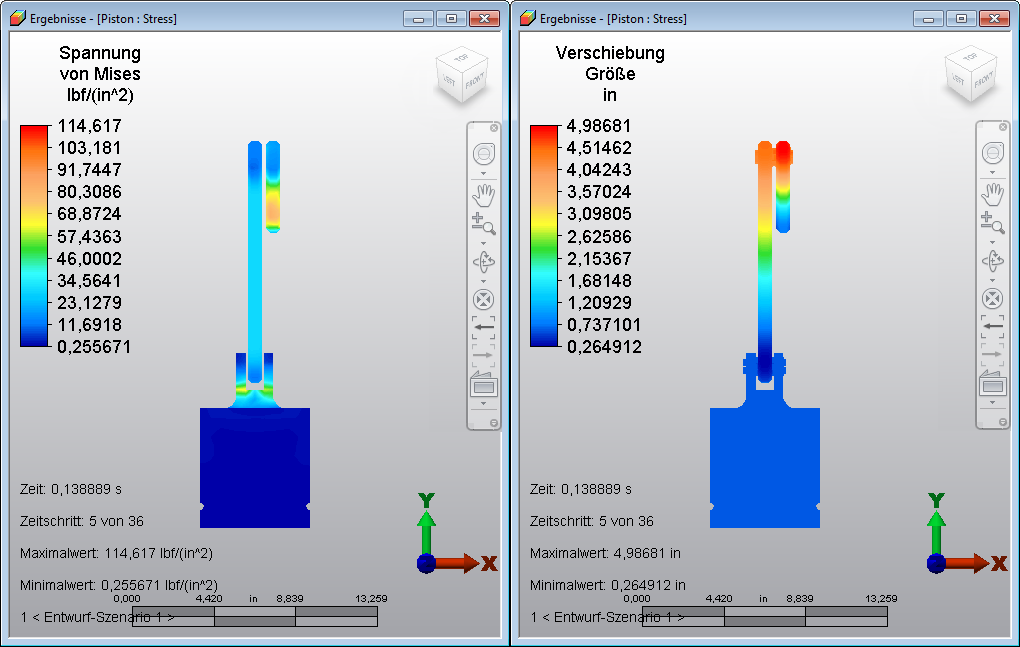This screenshot has height=647, width=1020.
Task: Expand steering wheel dropdown arrow in Spannung window
Action: coord(483,174)
